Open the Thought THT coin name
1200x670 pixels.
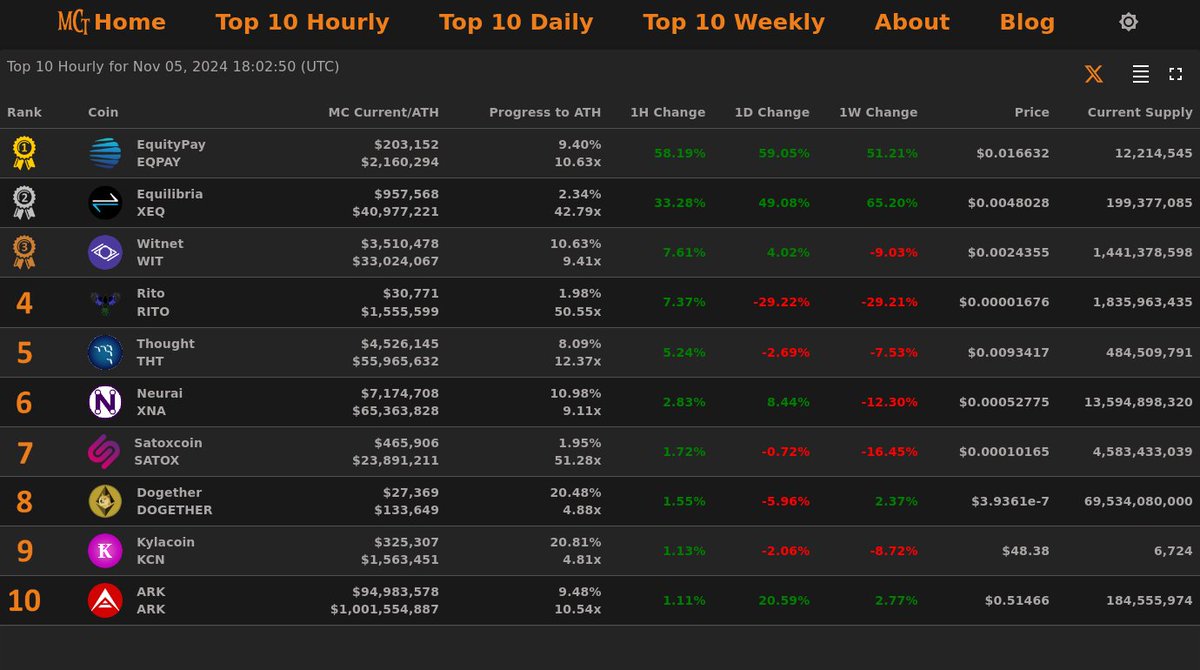pyautogui.click(x=166, y=352)
